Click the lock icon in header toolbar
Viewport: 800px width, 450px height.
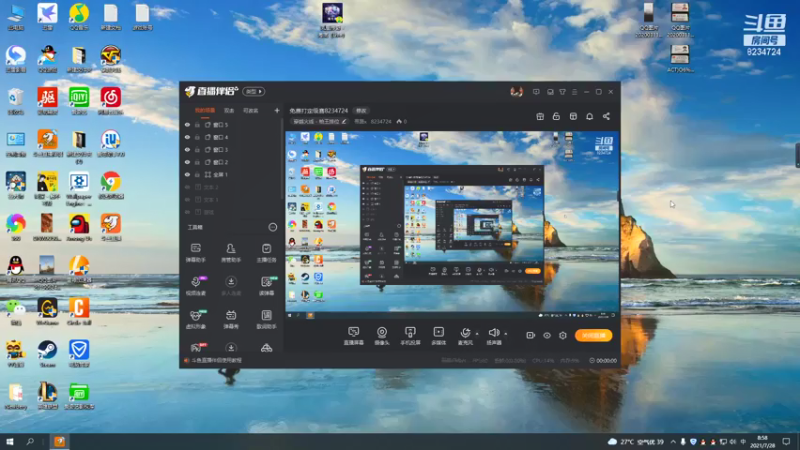(x=556, y=116)
